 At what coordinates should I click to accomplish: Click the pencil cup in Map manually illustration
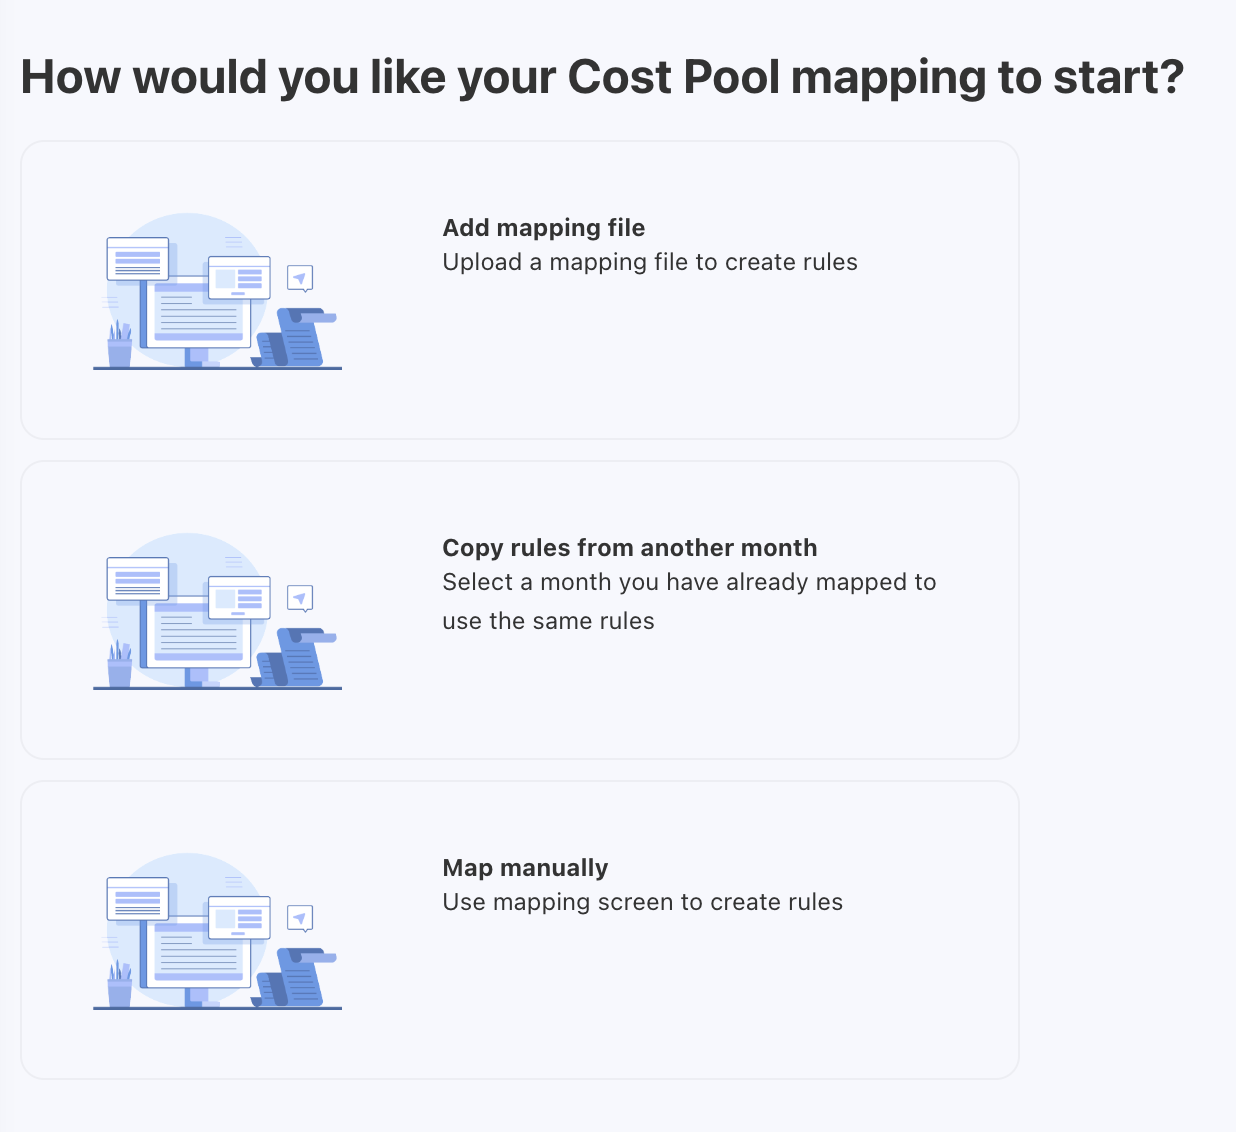120,987
